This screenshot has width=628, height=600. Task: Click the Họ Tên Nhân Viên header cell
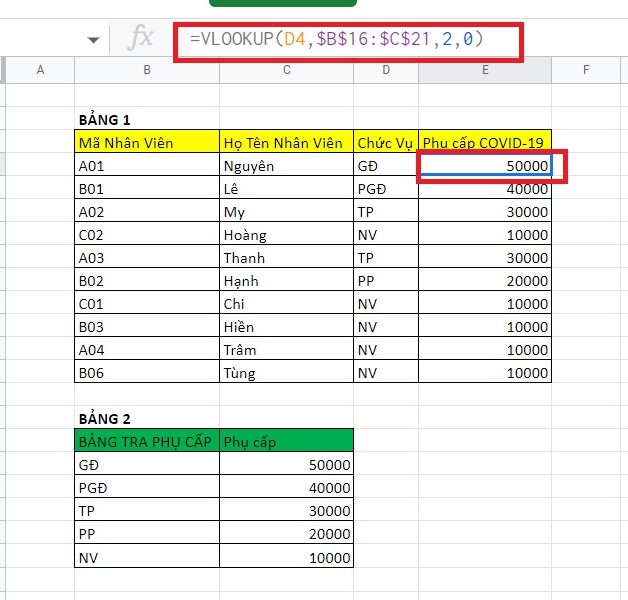[x=286, y=141]
